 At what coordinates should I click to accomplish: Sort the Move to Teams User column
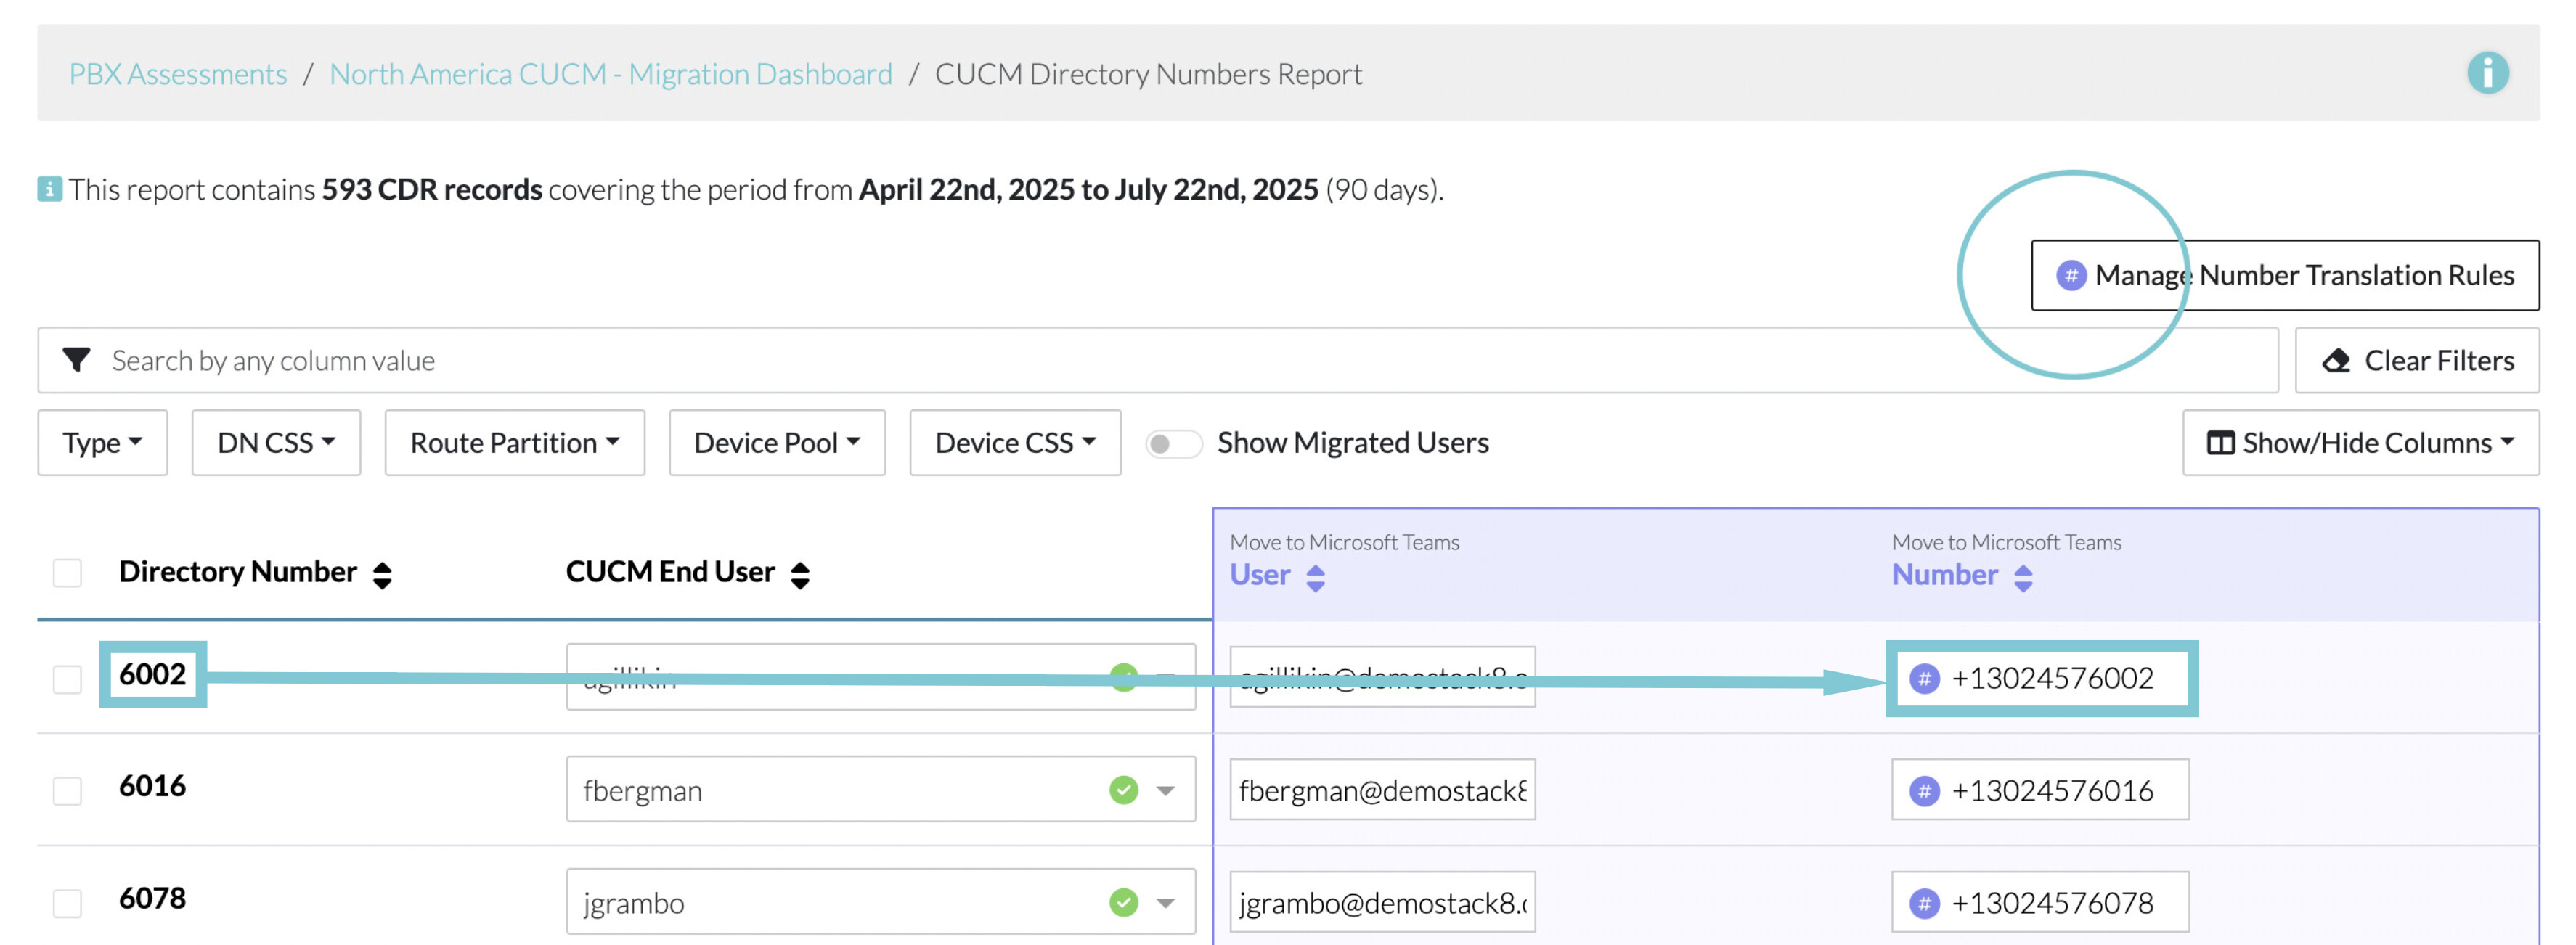(x=1315, y=578)
